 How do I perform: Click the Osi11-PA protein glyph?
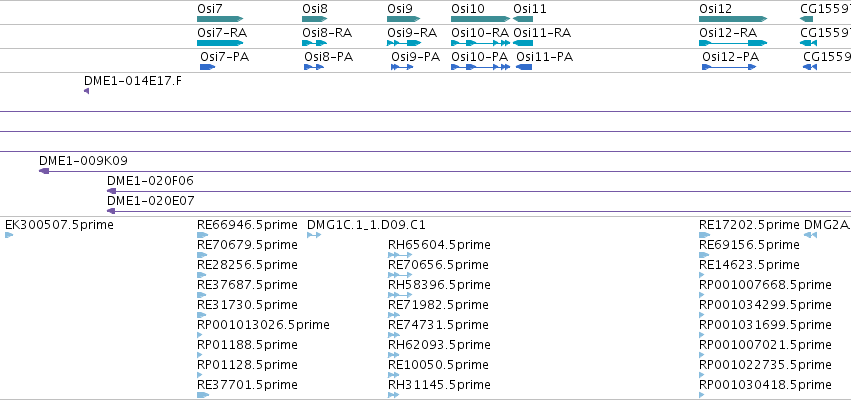pyautogui.click(x=524, y=67)
